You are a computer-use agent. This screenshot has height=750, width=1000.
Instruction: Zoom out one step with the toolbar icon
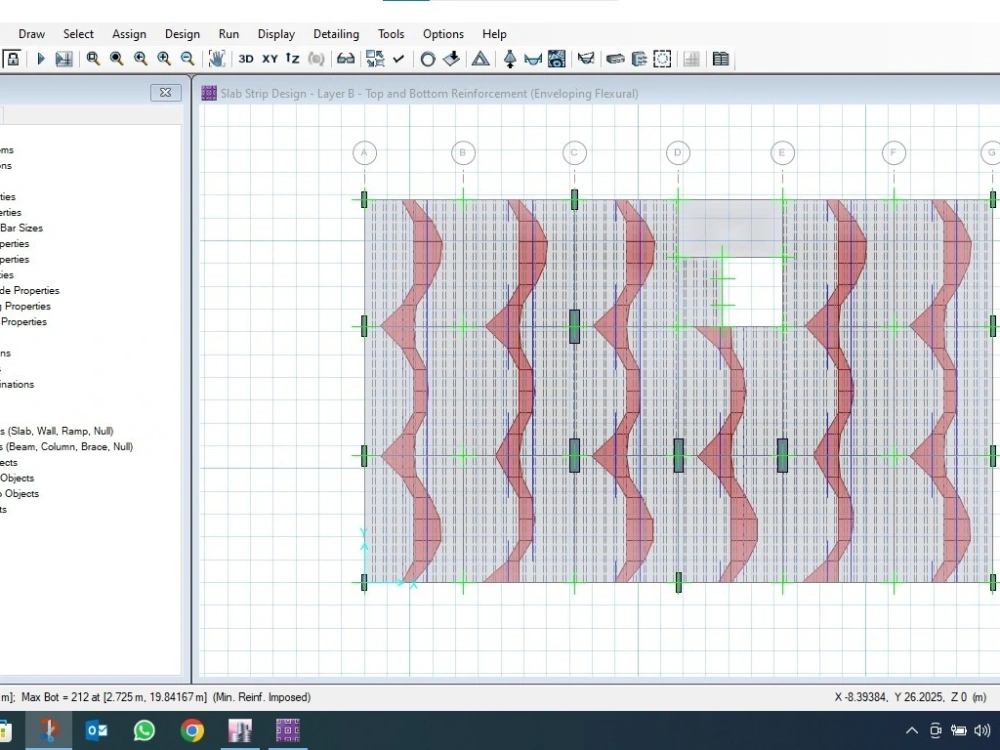pyautogui.click(x=188, y=59)
